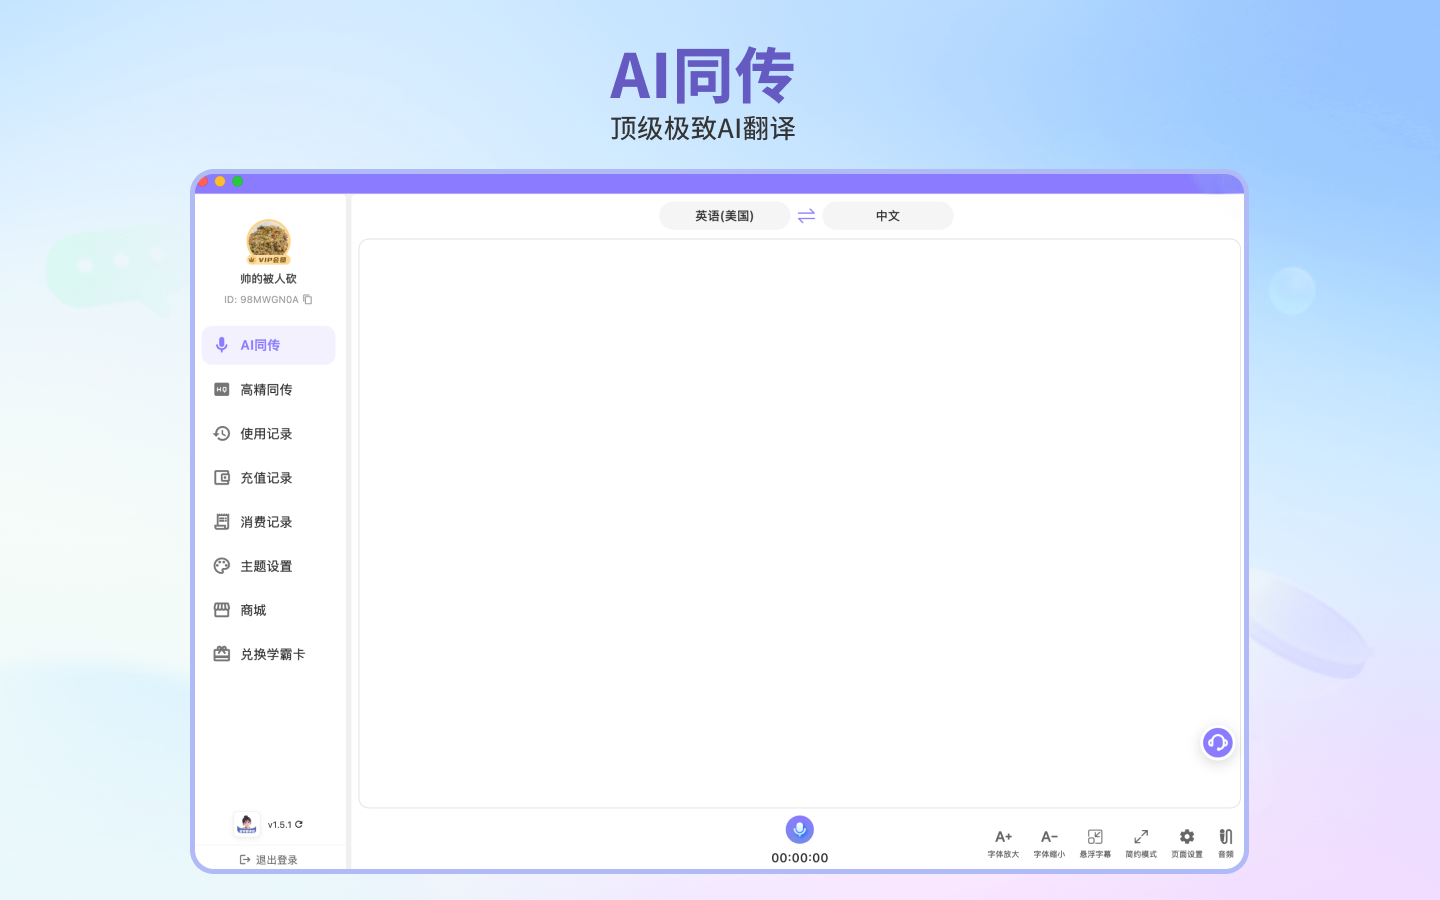Click the ID: 98MWGN0A text
The image size is (1440, 900).
261,299
